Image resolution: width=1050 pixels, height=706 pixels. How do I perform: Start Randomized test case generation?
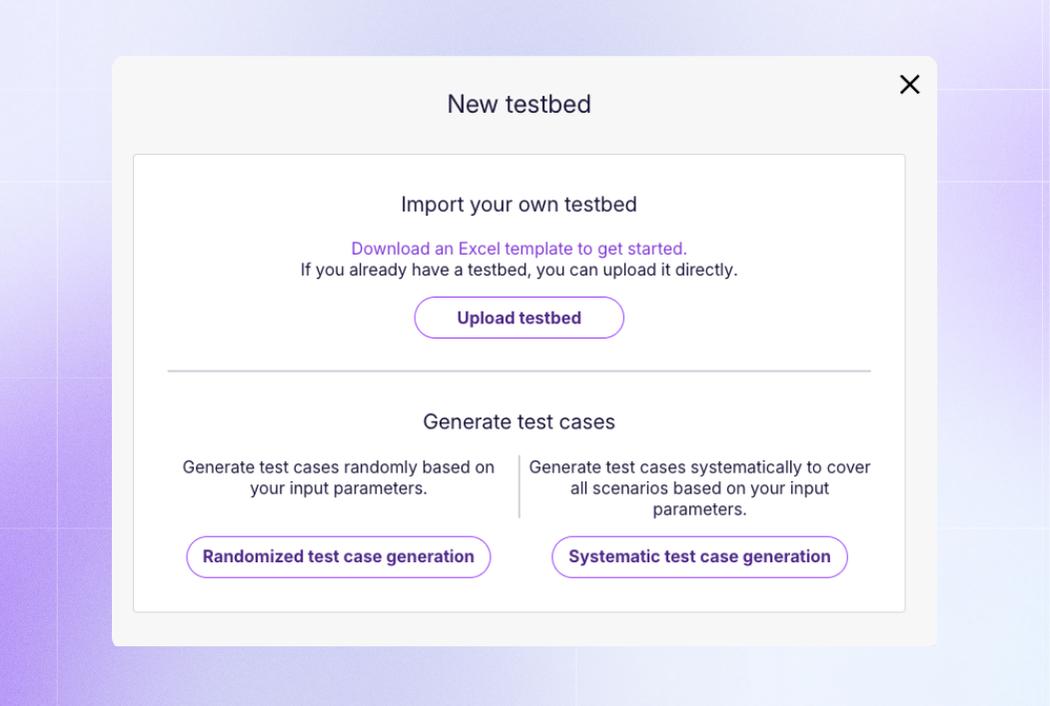coord(338,557)
